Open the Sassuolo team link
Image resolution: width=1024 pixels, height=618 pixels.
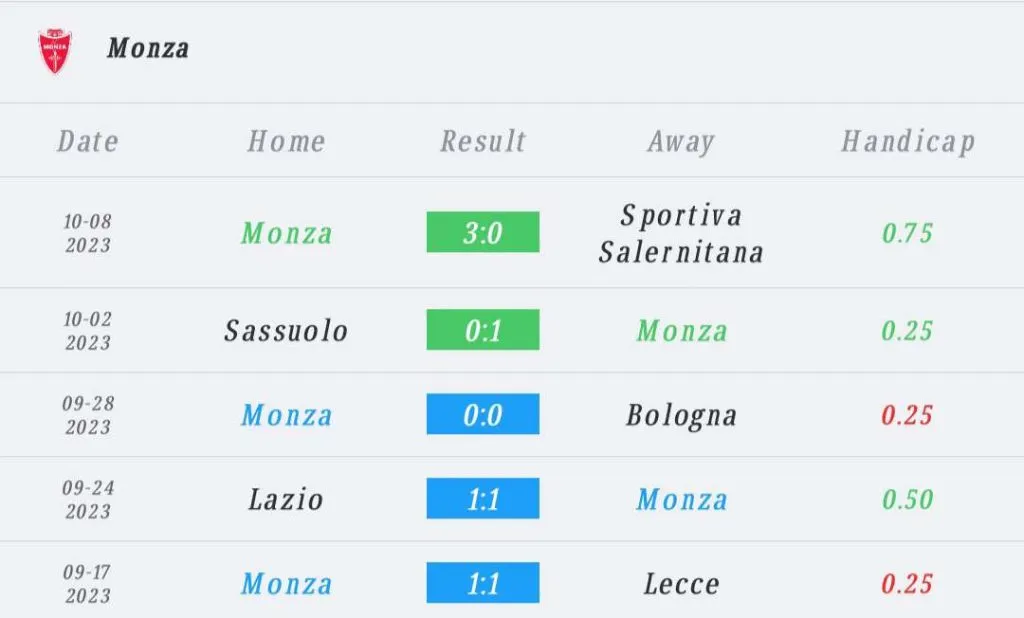(x=286, y=331)
